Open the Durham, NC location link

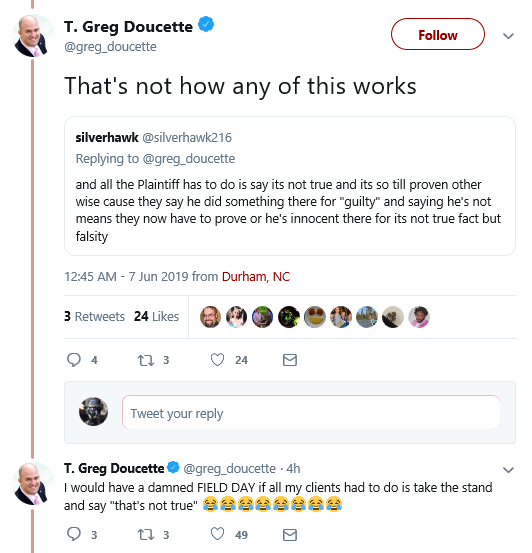pyautogui.click(x=256, y=276)
